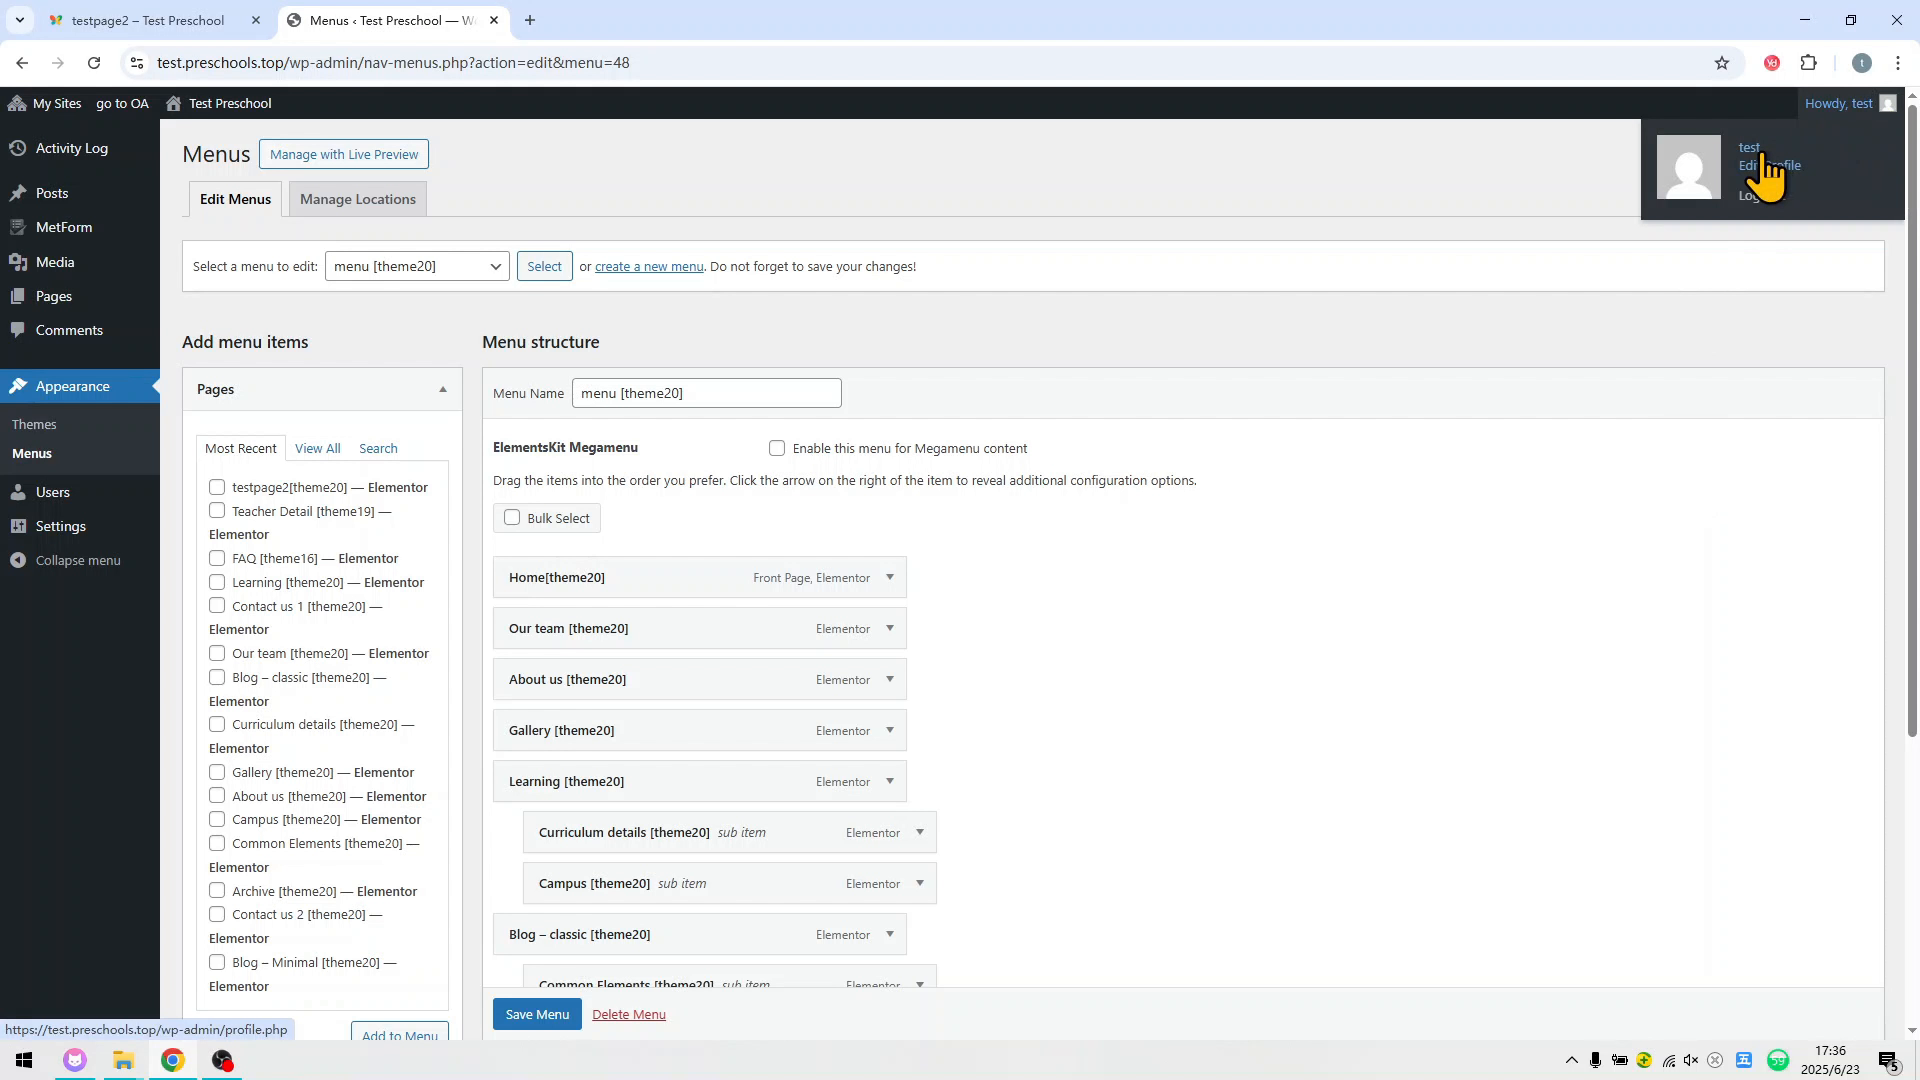The width and height of the screenshot is (1920, 1080).
Task: Switch to the View All pages tab
Action: pos(317,448)
